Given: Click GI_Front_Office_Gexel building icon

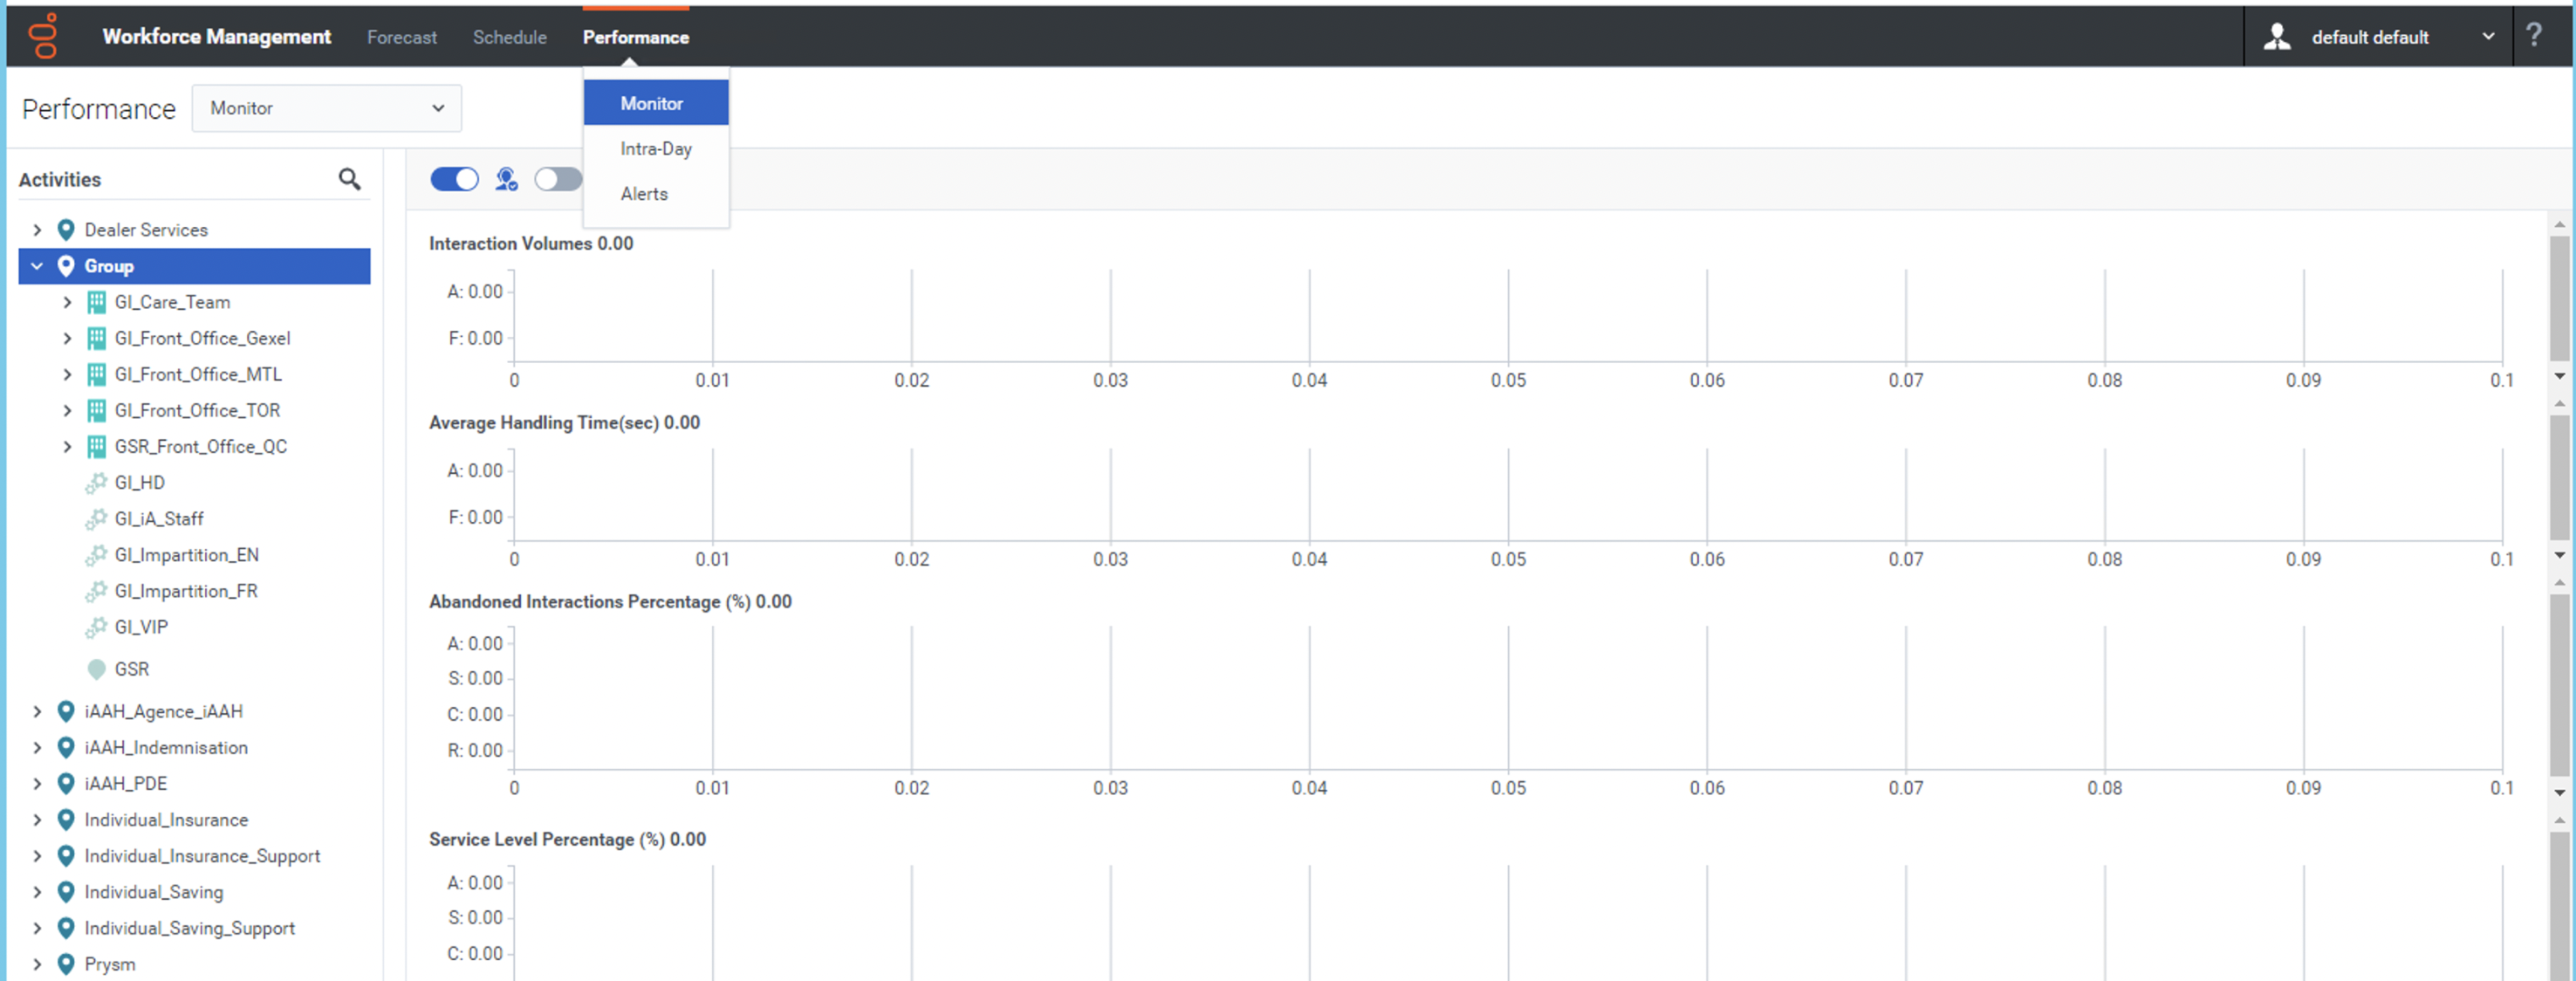Looking at the screenshot, I should (x=96, y=338).
